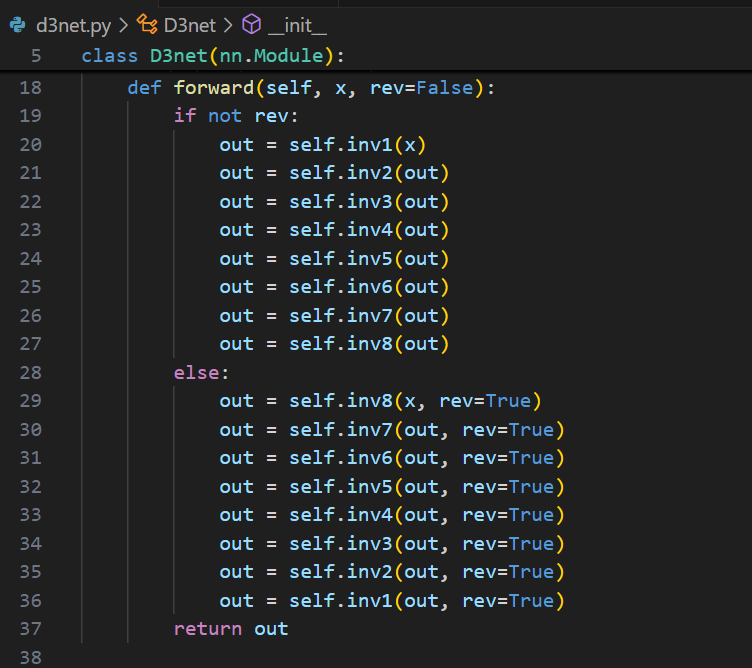752x668 pixels.
Task: Place cursor on 'def forward' definition
Action: pos(190,88)
